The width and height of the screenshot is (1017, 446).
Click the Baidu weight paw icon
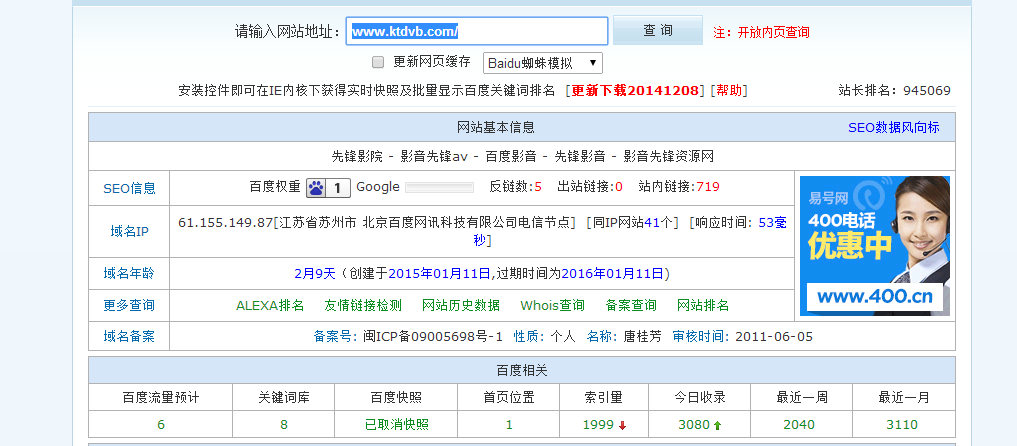(x=316, y=188)
